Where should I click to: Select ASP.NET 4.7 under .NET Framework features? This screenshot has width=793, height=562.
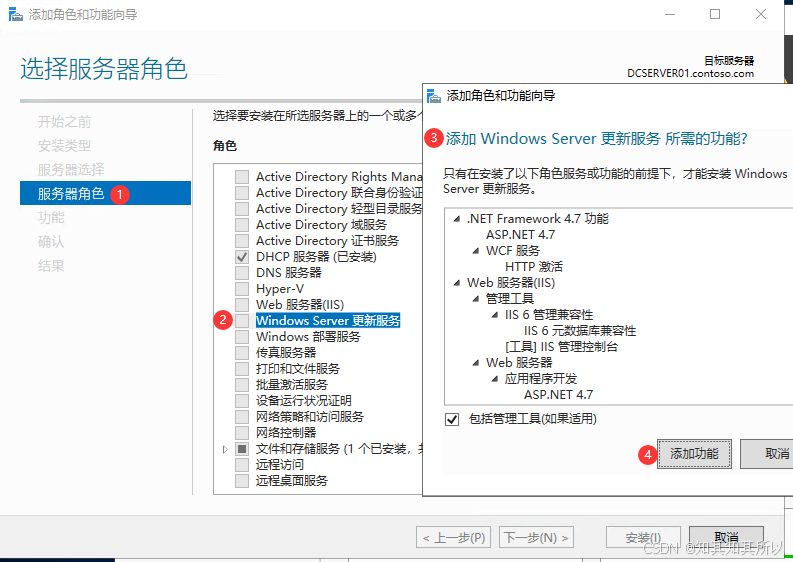pos(520,235)
